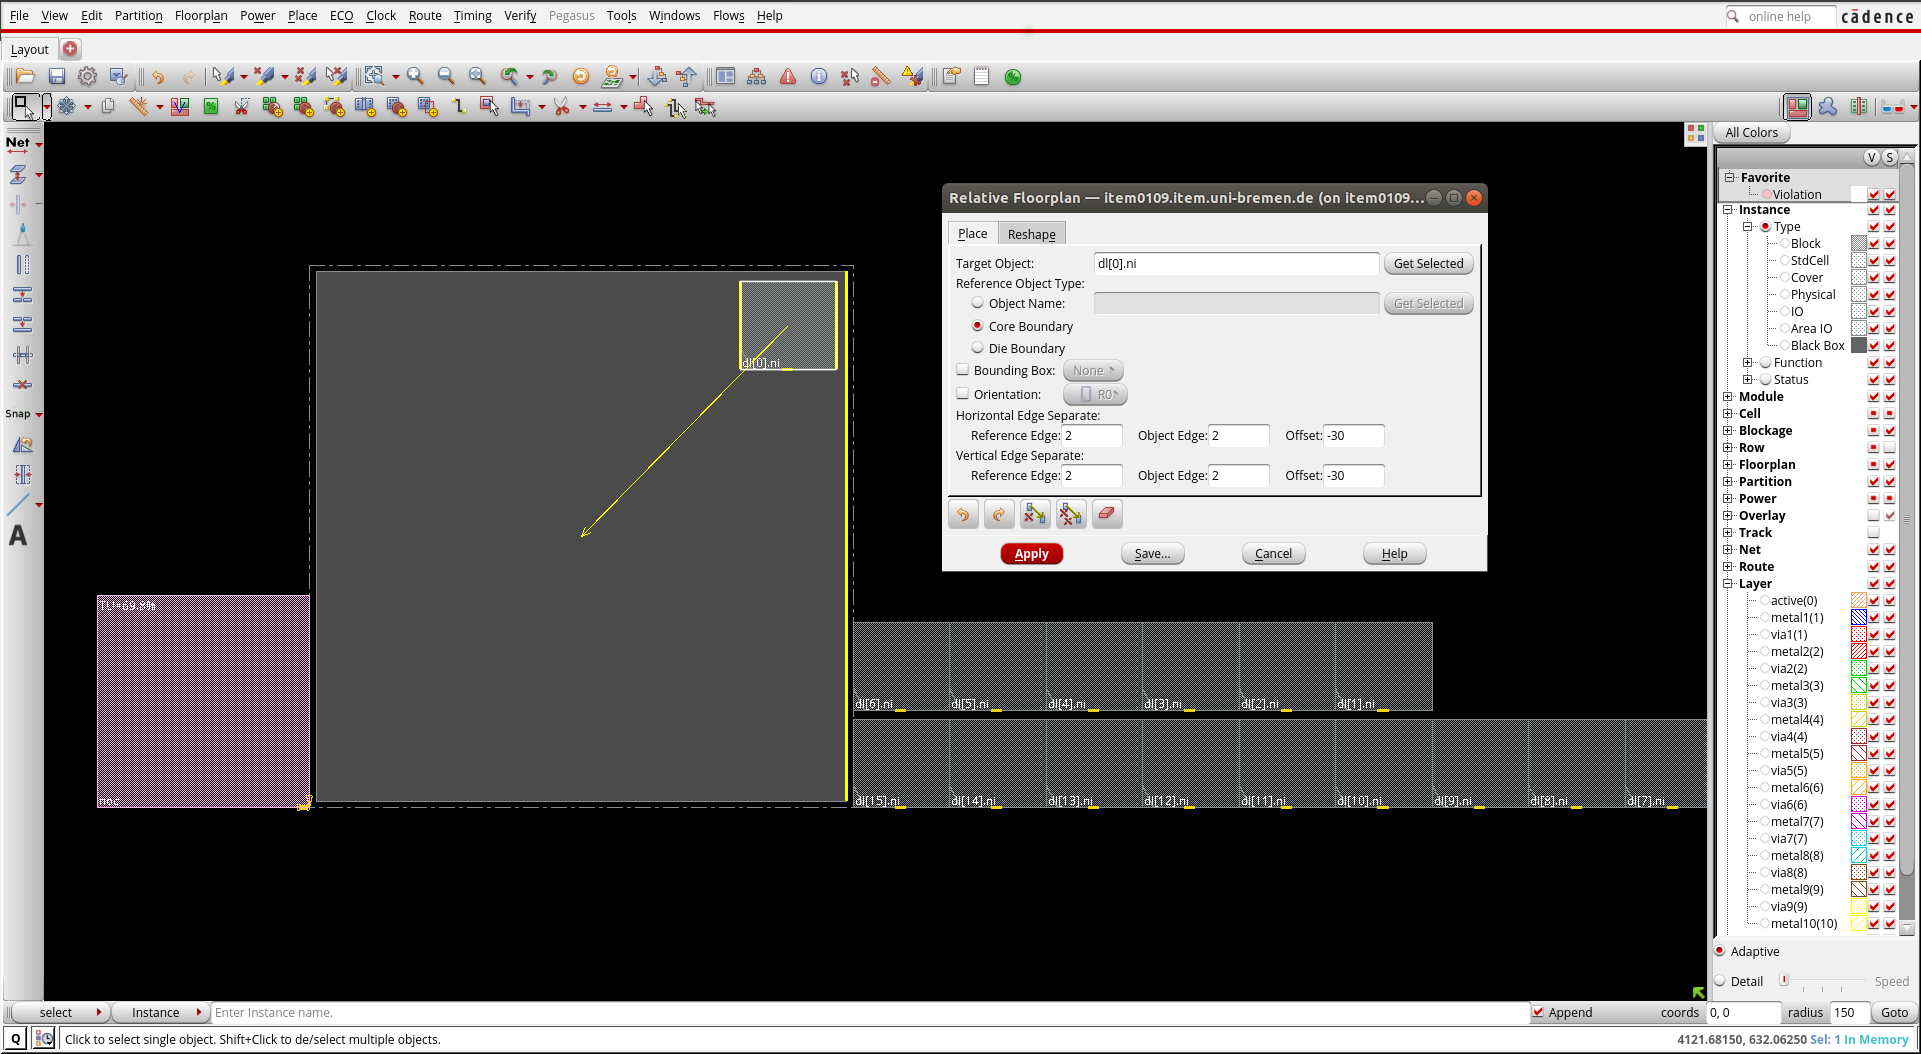The height and width of the screenshot is (1054, 1921).
Task: Click the green globe toolbar icon
Action: point(1013,77)
